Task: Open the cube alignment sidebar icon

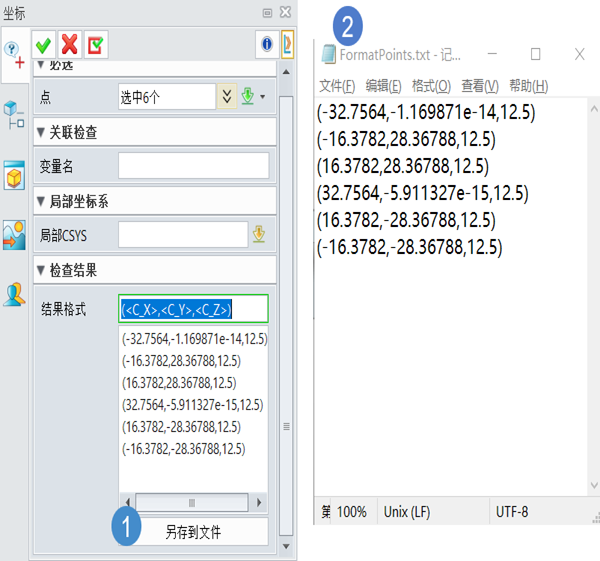Action: [x=14, y=115]
